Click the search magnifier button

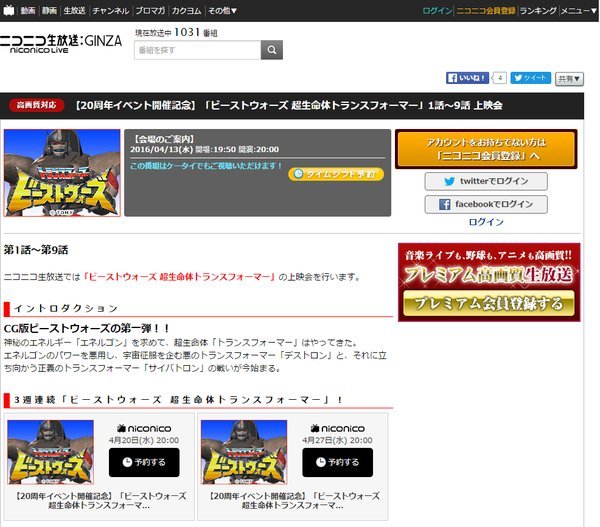[272, 50]
